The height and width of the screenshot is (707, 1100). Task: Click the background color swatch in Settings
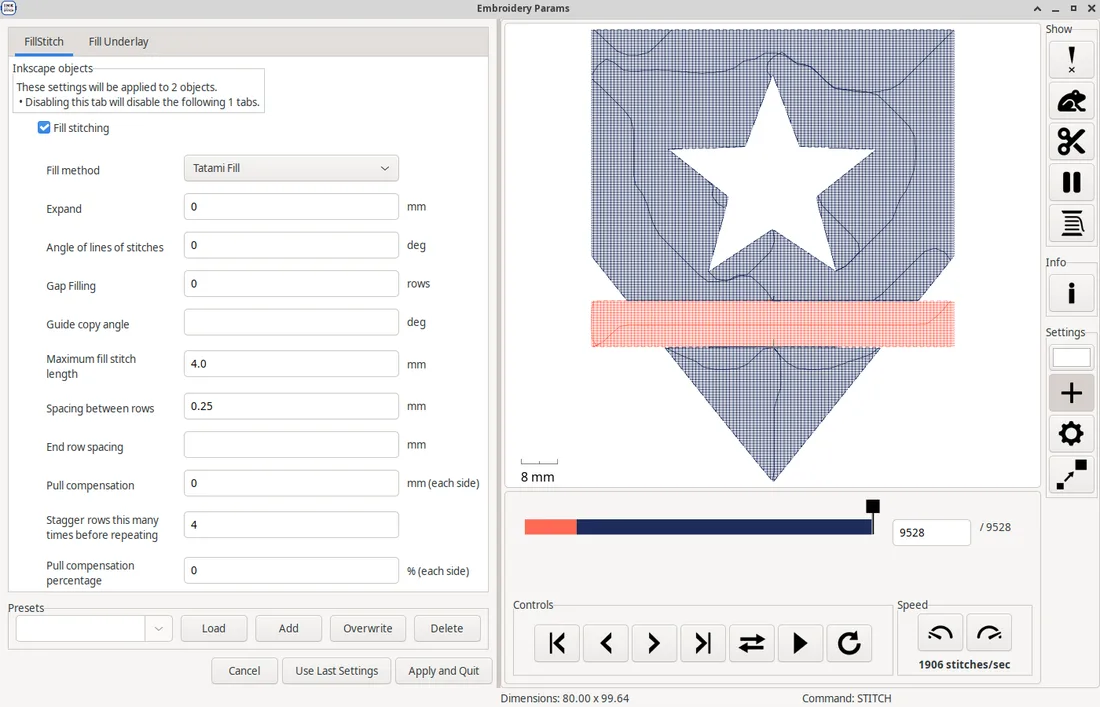coord(1071,357)
